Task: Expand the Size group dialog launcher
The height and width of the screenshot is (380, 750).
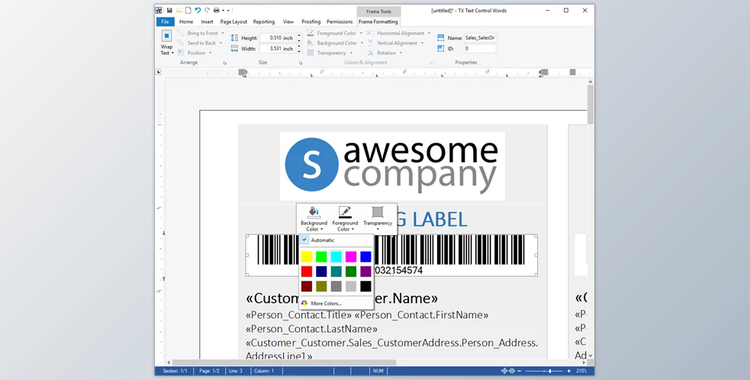Action: pyautogui.click(x=300, y=63)
